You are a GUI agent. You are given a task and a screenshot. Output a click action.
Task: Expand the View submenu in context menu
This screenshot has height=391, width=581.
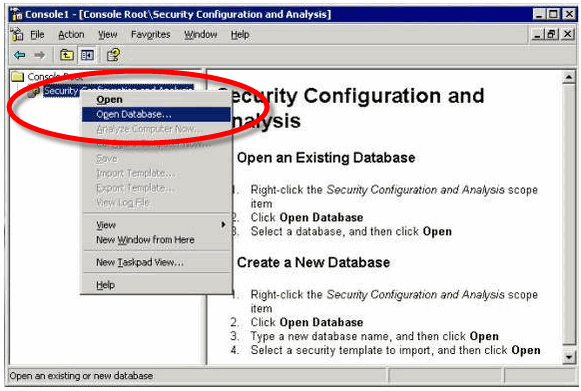pos(156,225)
